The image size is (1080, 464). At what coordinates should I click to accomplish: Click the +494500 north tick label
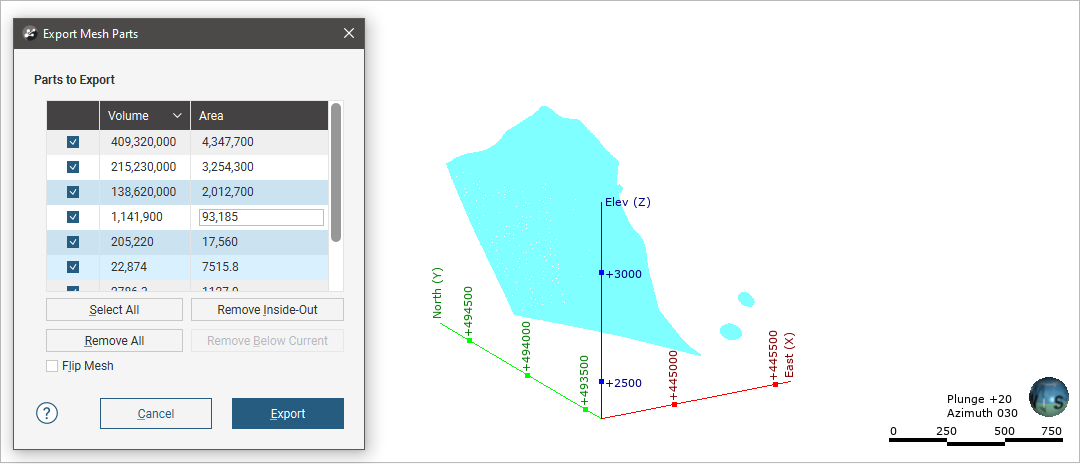point(470,310)
